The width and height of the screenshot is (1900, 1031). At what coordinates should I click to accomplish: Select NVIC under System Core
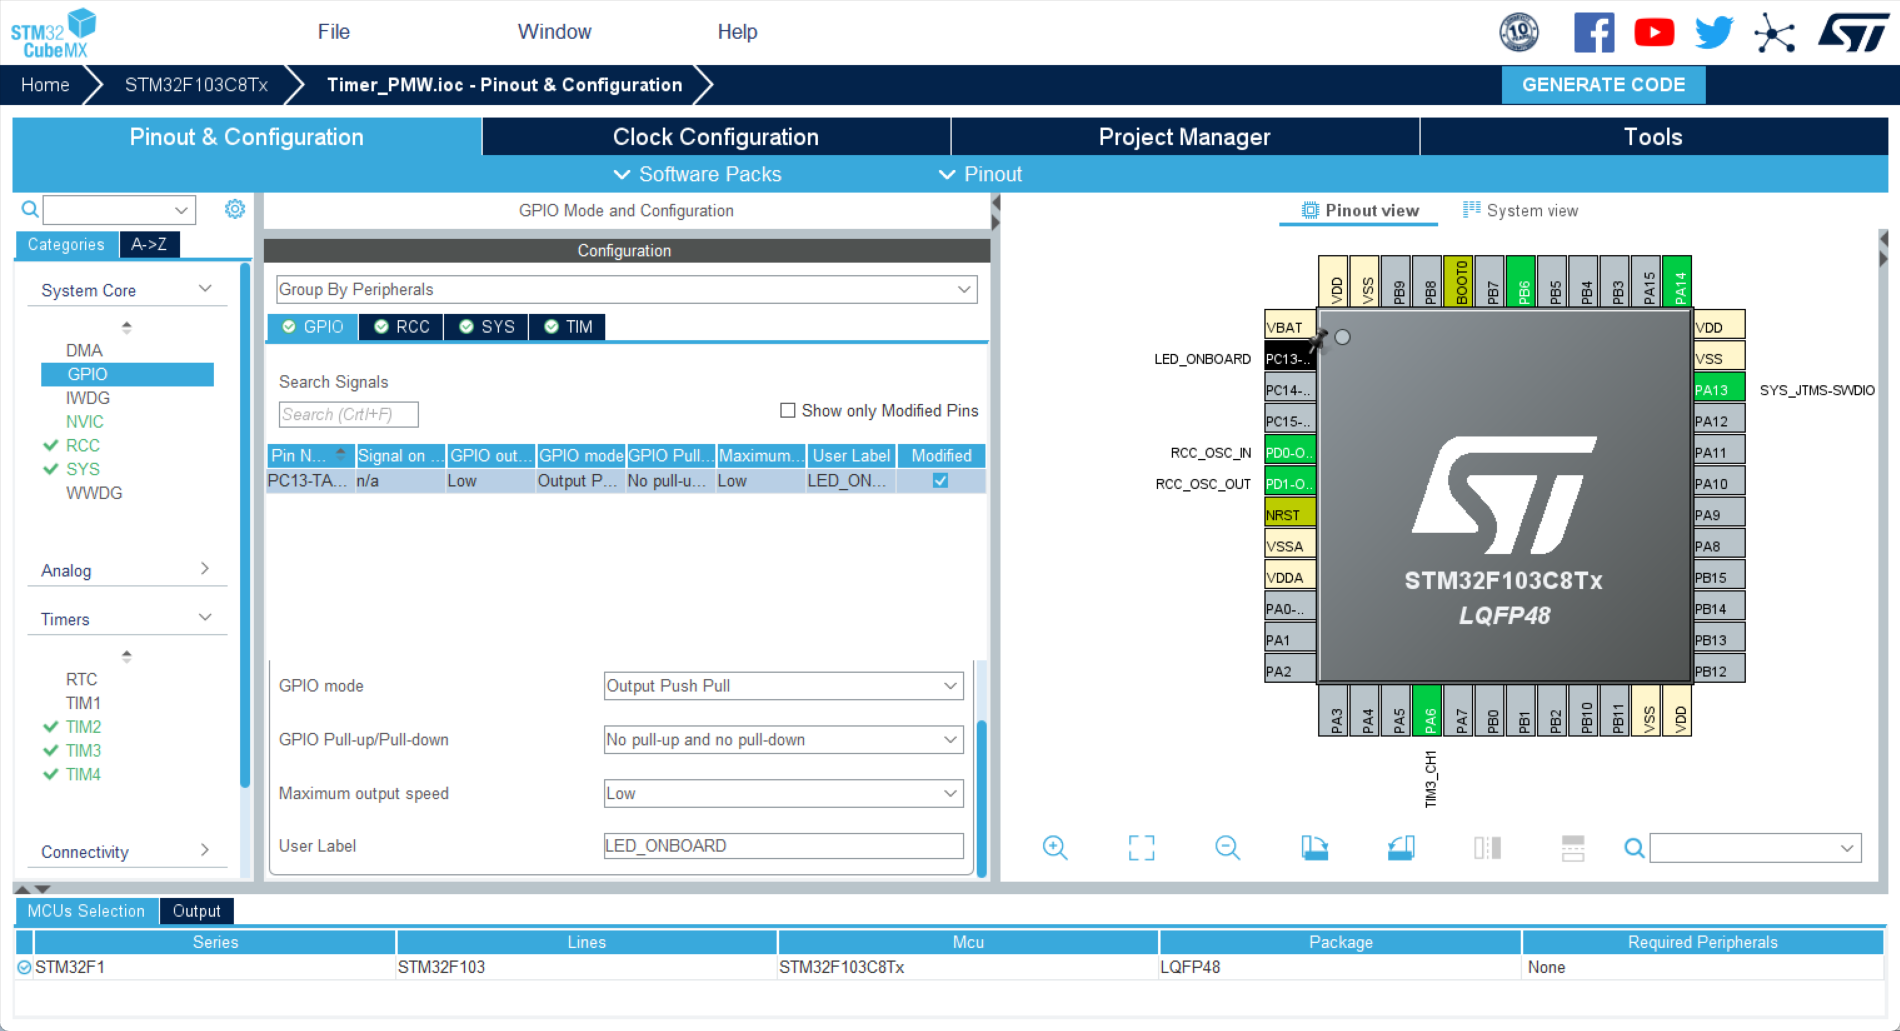85,421
